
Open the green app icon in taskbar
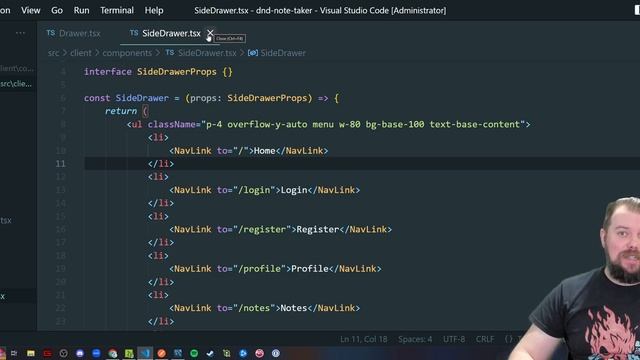[129, 353]
